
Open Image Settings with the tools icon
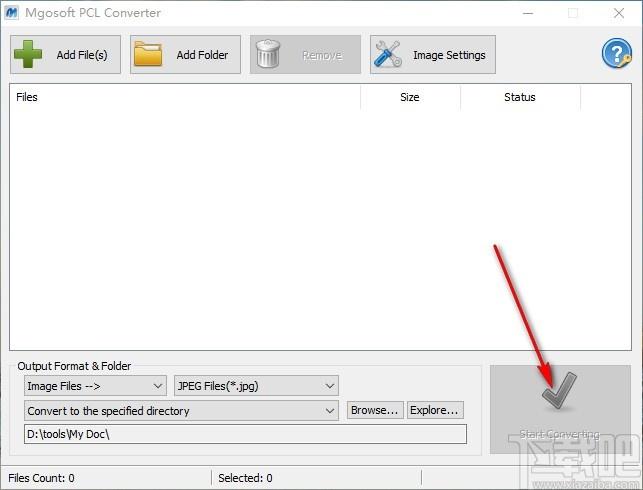(433, 55)
